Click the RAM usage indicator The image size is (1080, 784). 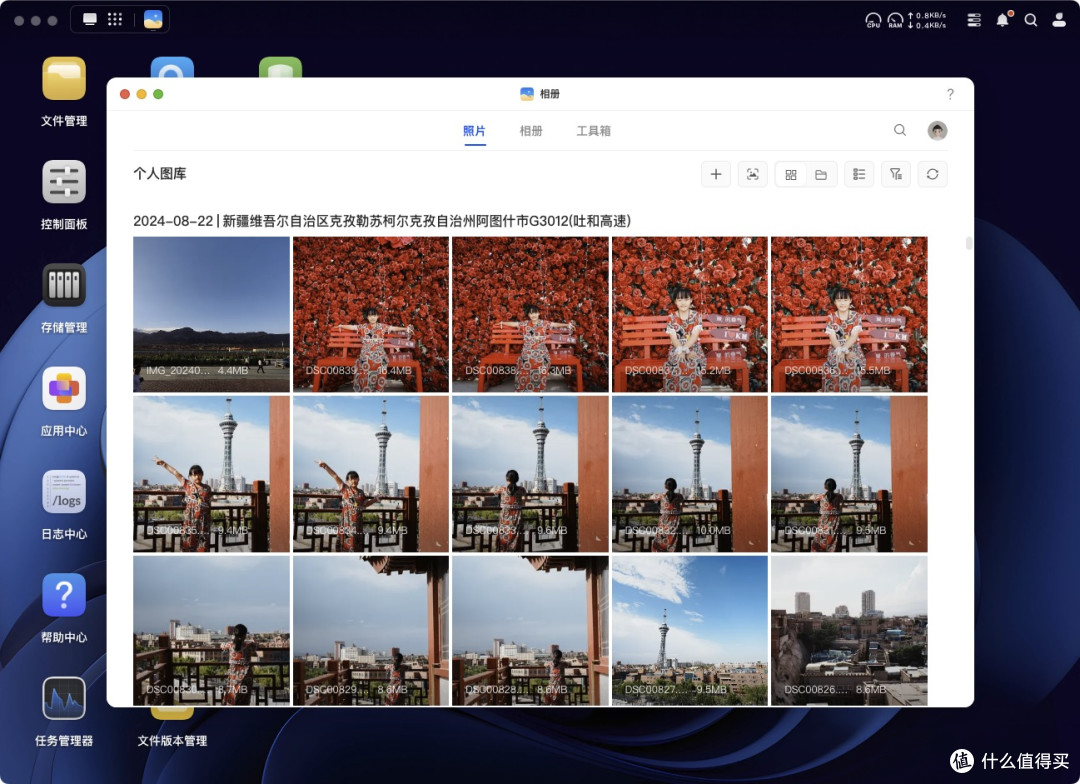pos(895,20)
